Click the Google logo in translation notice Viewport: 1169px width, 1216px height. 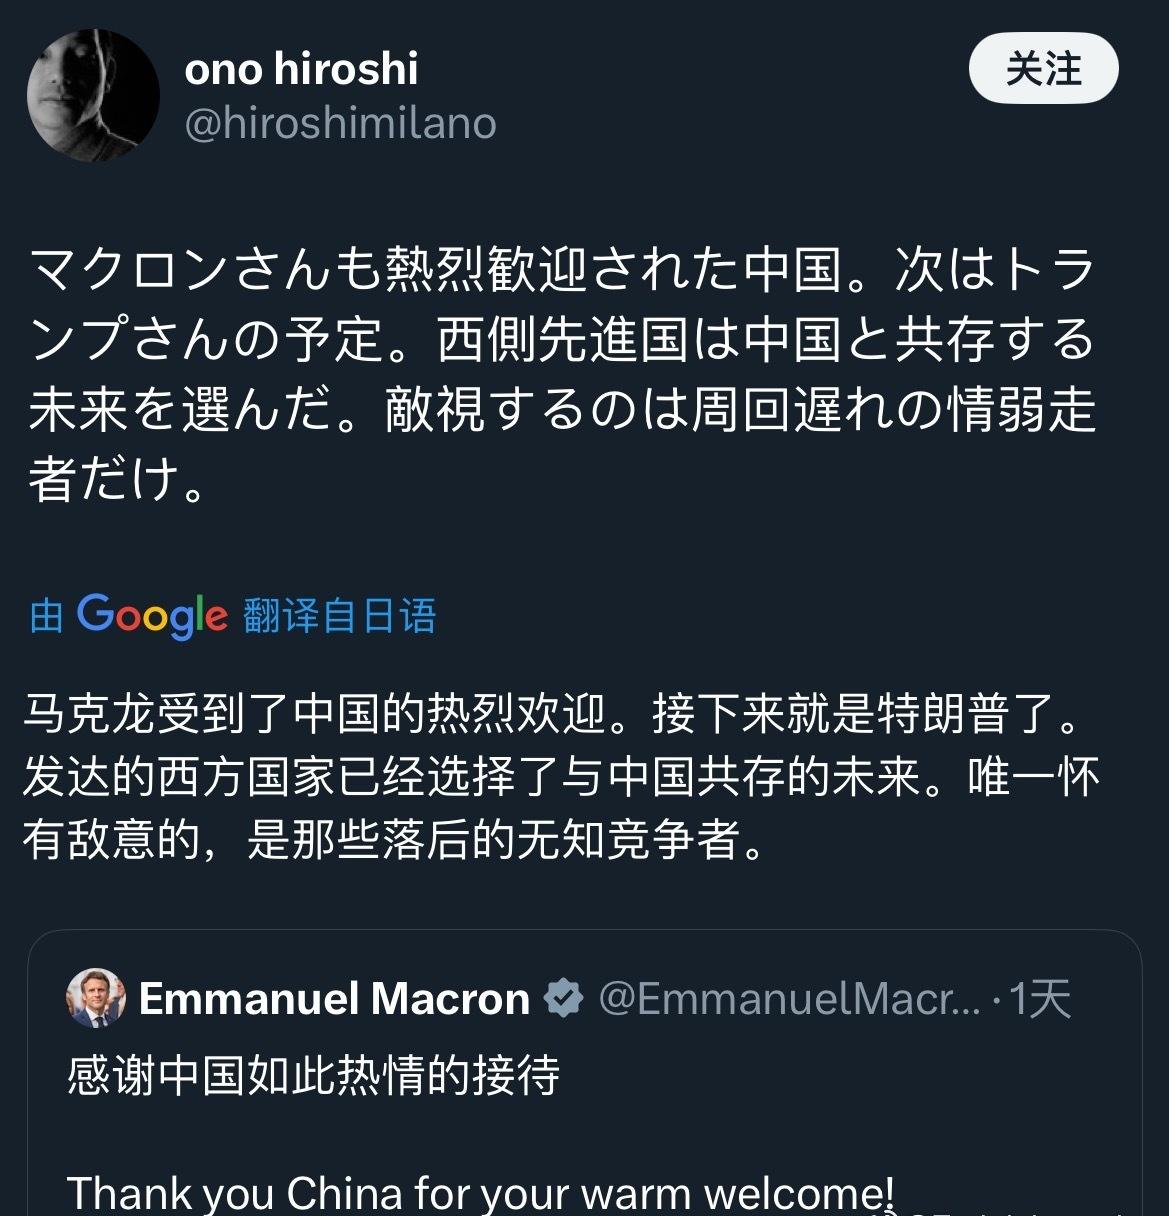(x=152, y=616)
